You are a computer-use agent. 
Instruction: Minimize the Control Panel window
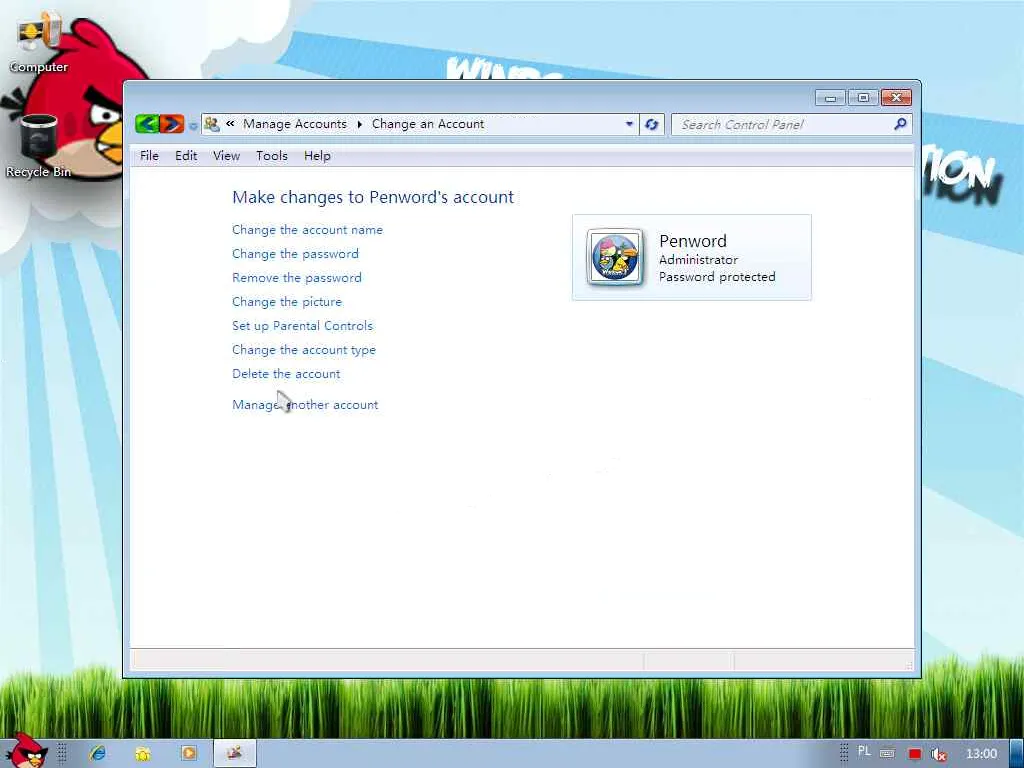831,98
